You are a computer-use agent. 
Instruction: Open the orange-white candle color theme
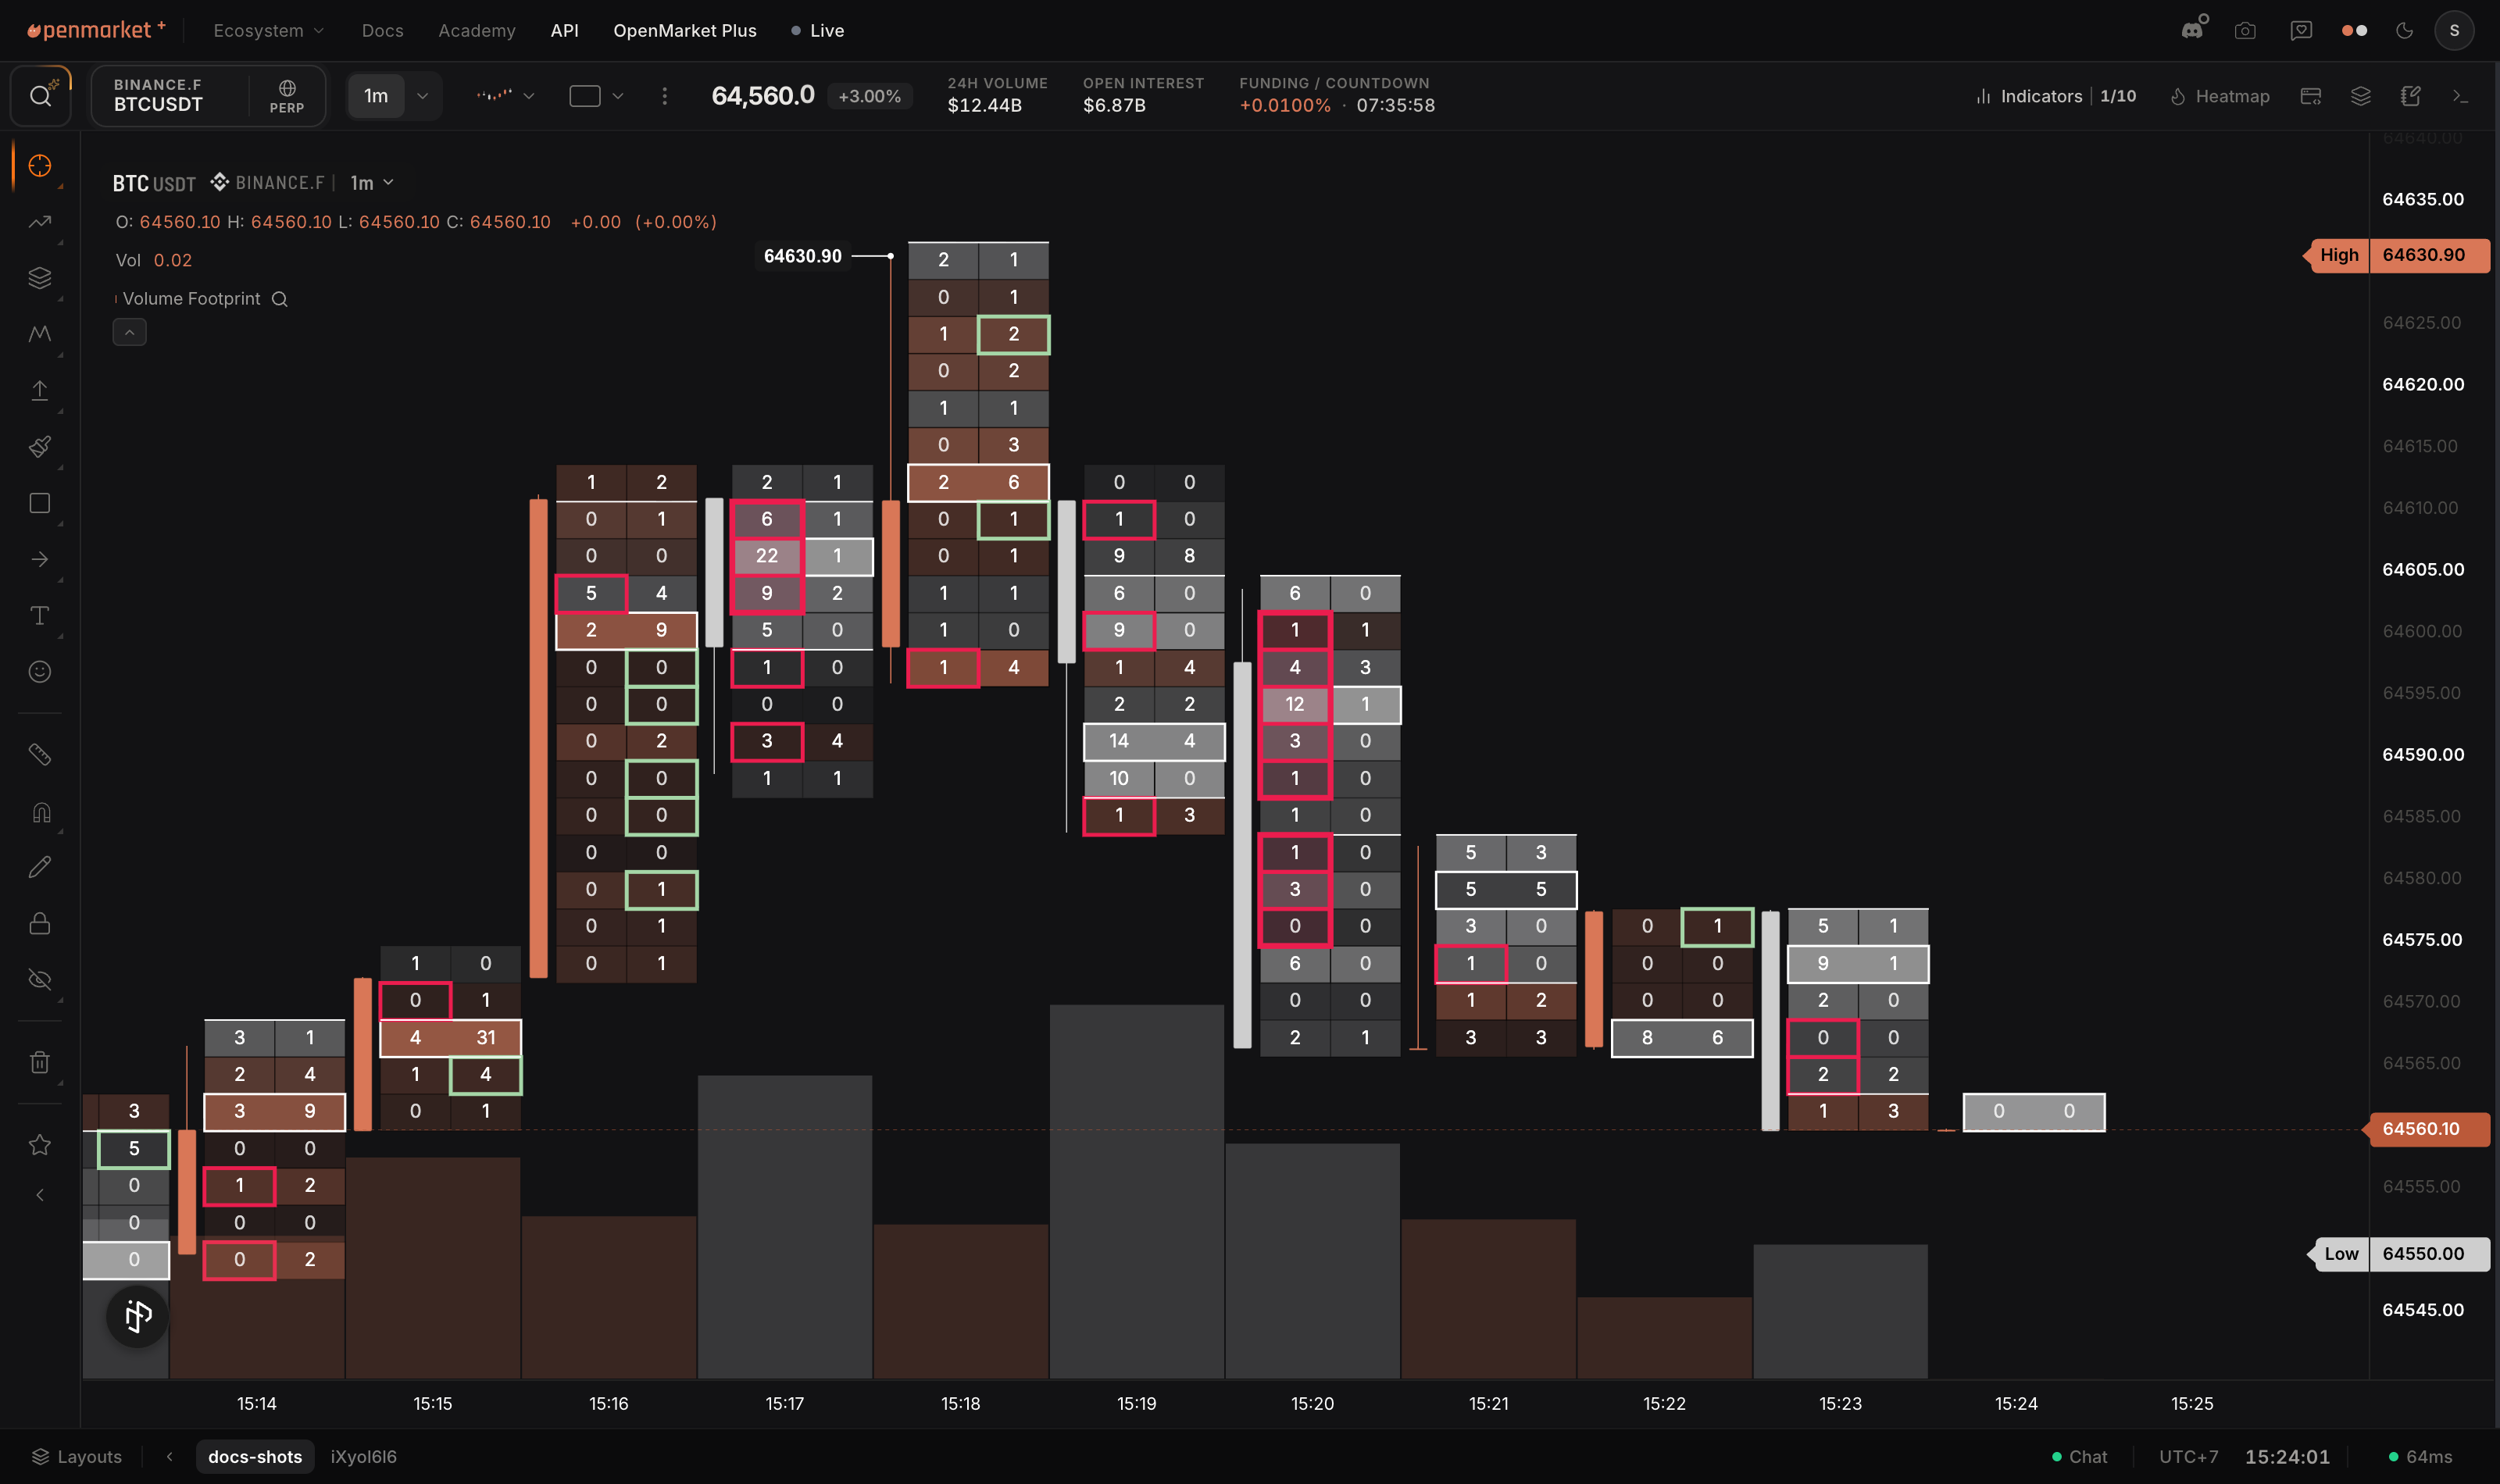pyautogui.click(x=2354, y=31)
